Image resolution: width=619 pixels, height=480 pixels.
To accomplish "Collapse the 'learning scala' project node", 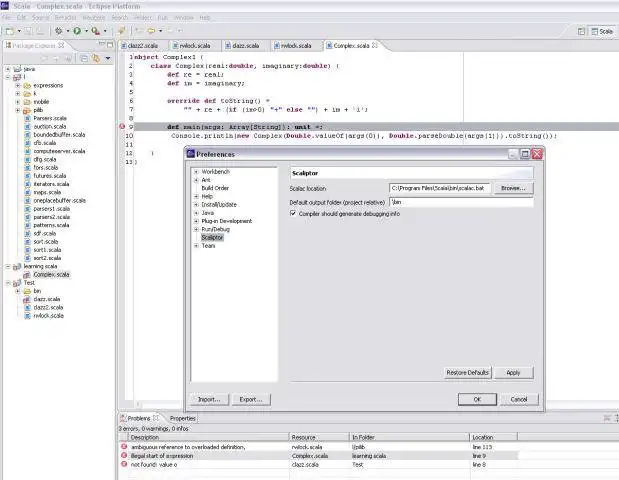I will [x=8, y=266].
